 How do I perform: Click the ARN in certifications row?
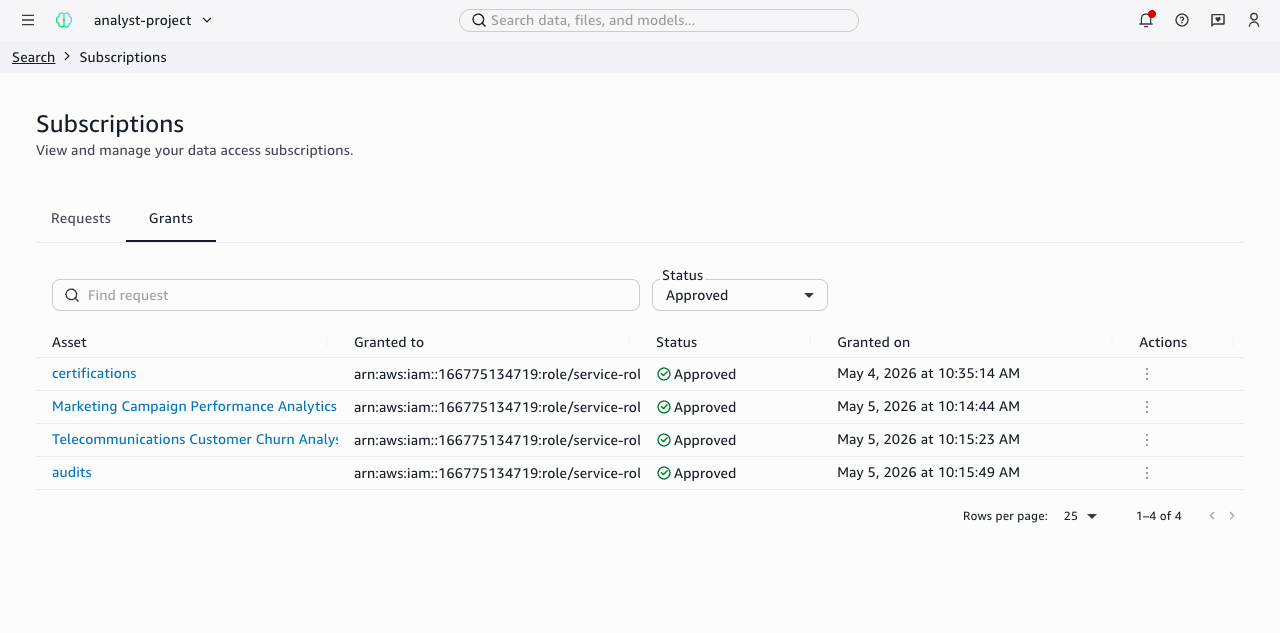[x=497, y=374]
